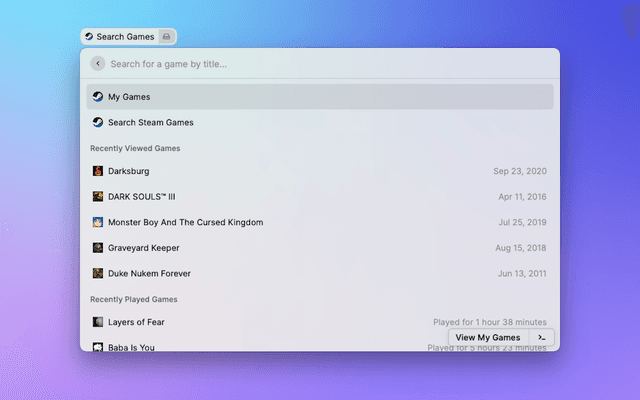The width and height of the screenshot is (640, 400).
Task: Open the actions panel next to View My Games
Action: click(x=541, y=338)
